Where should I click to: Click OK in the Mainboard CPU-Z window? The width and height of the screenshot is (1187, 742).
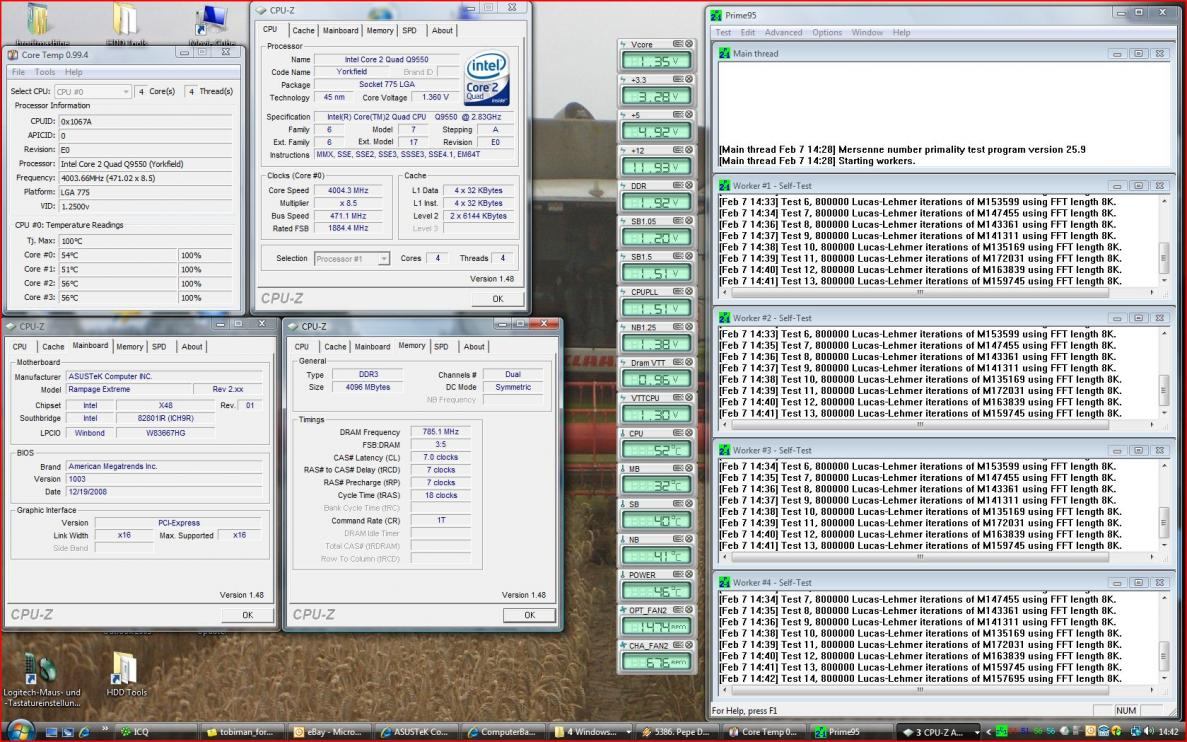247,615
